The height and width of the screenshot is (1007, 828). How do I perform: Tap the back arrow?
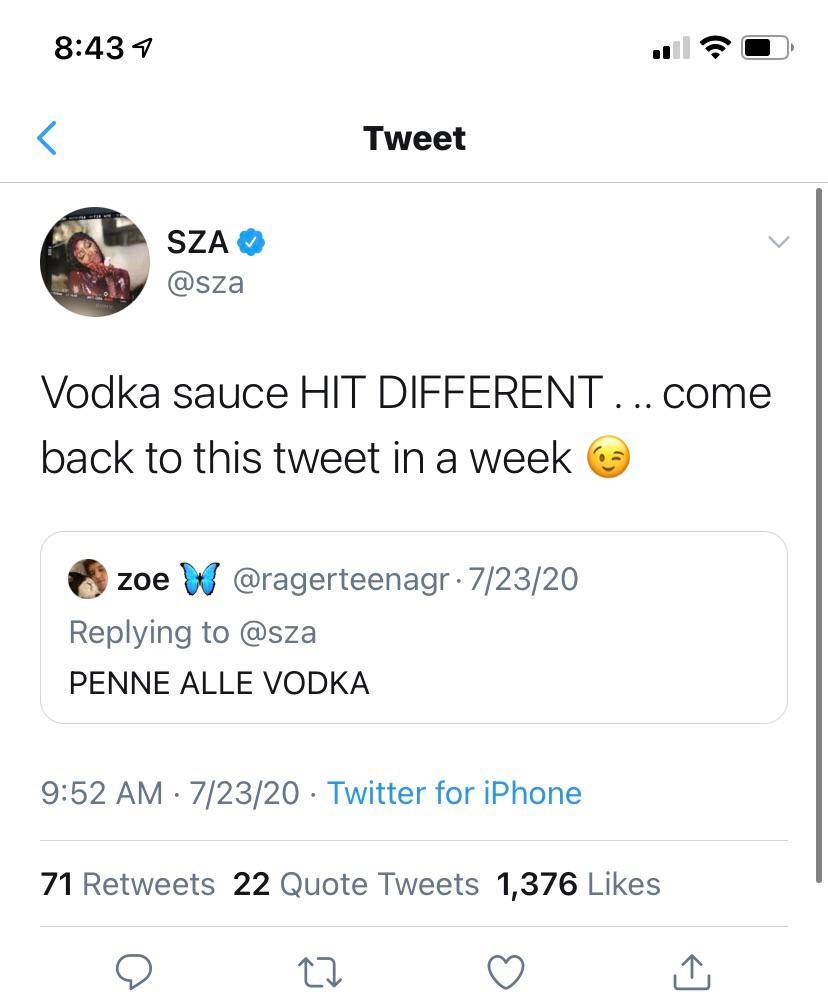tap(47, 138)
